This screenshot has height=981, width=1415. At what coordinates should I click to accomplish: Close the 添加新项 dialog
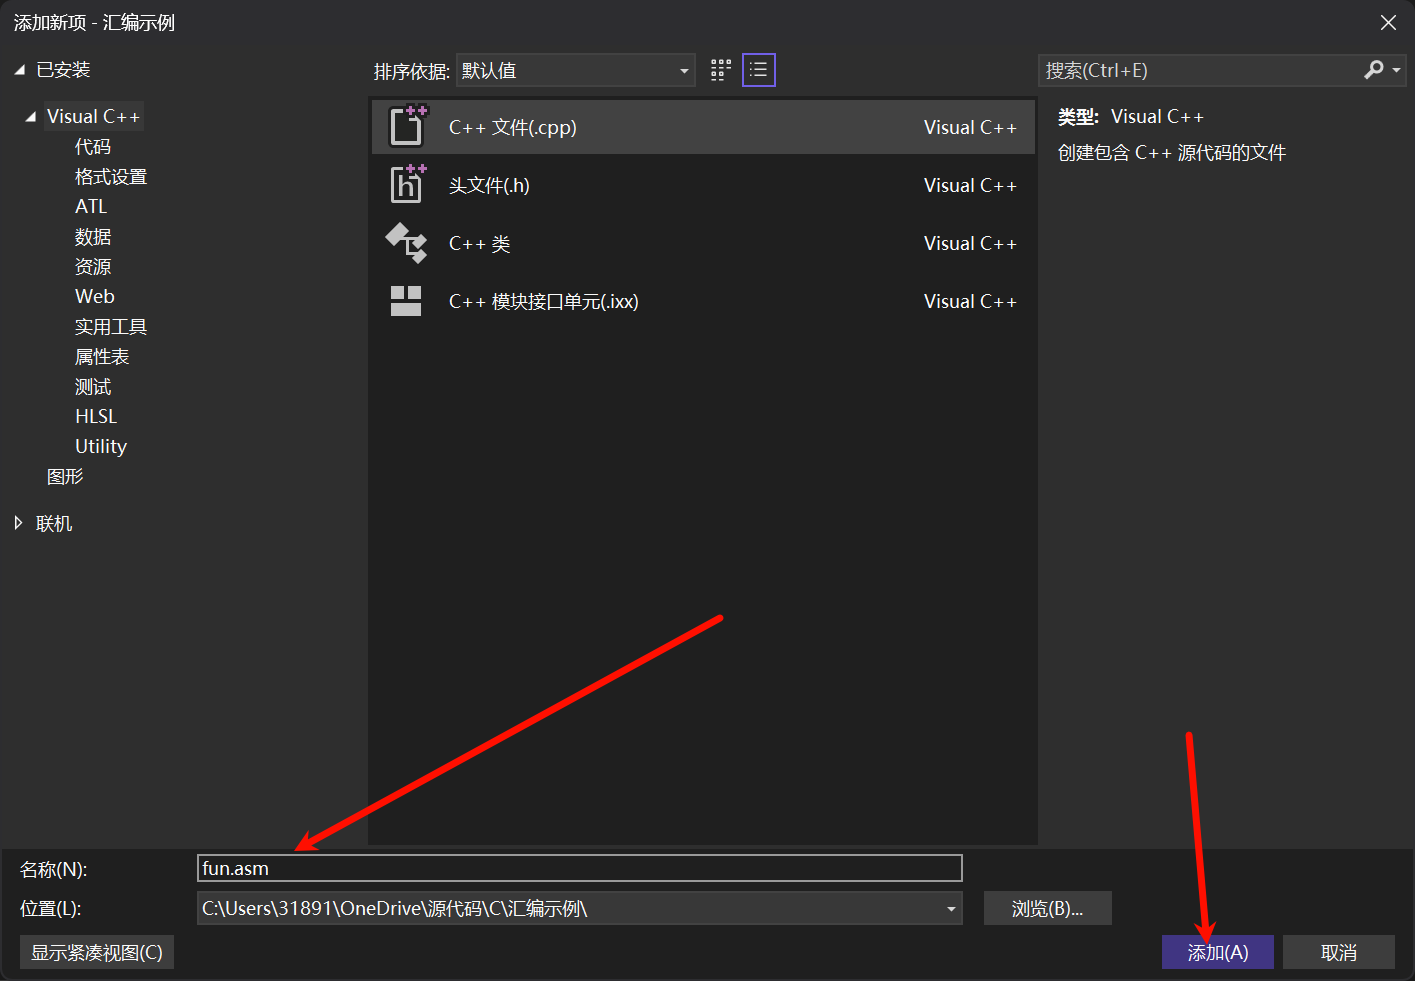click(1388, 23)
